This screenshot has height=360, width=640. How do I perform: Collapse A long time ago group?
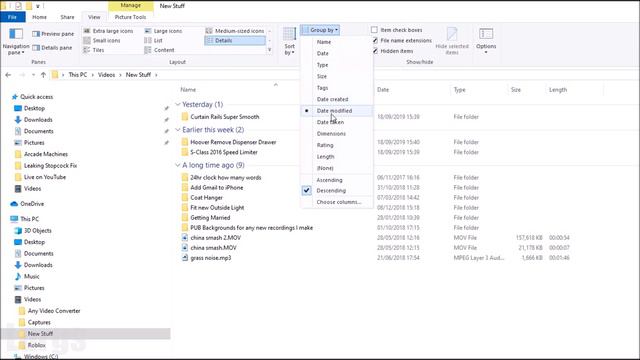click(178, 165)
